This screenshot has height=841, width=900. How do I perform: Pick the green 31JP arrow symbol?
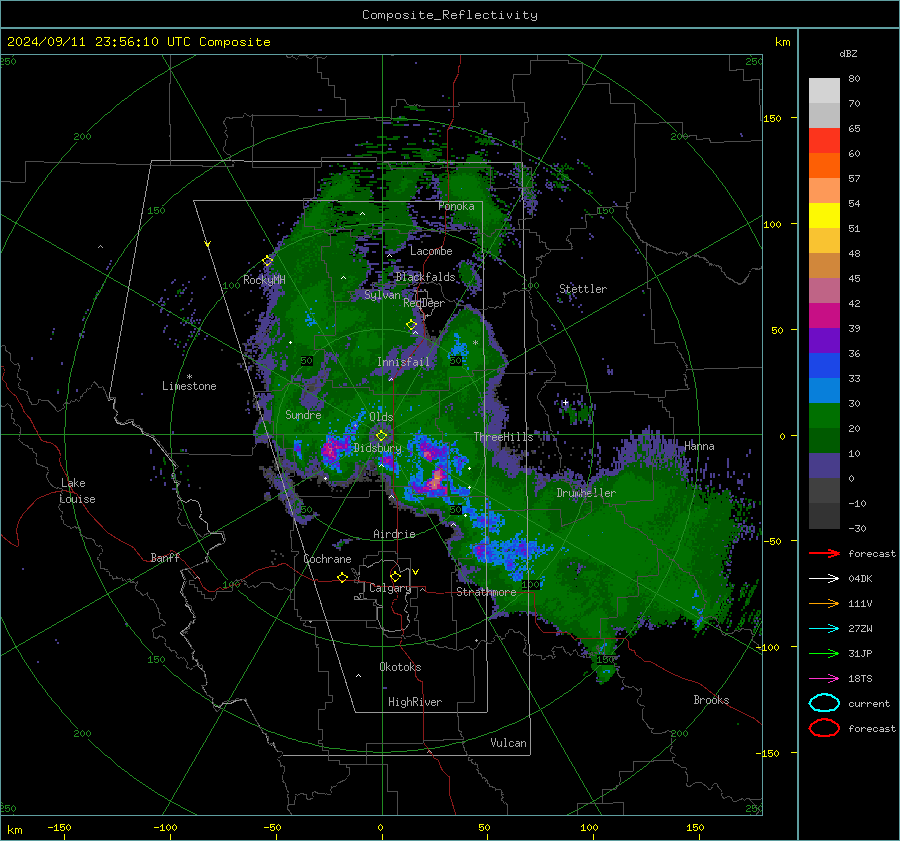(x=824, y=653)
